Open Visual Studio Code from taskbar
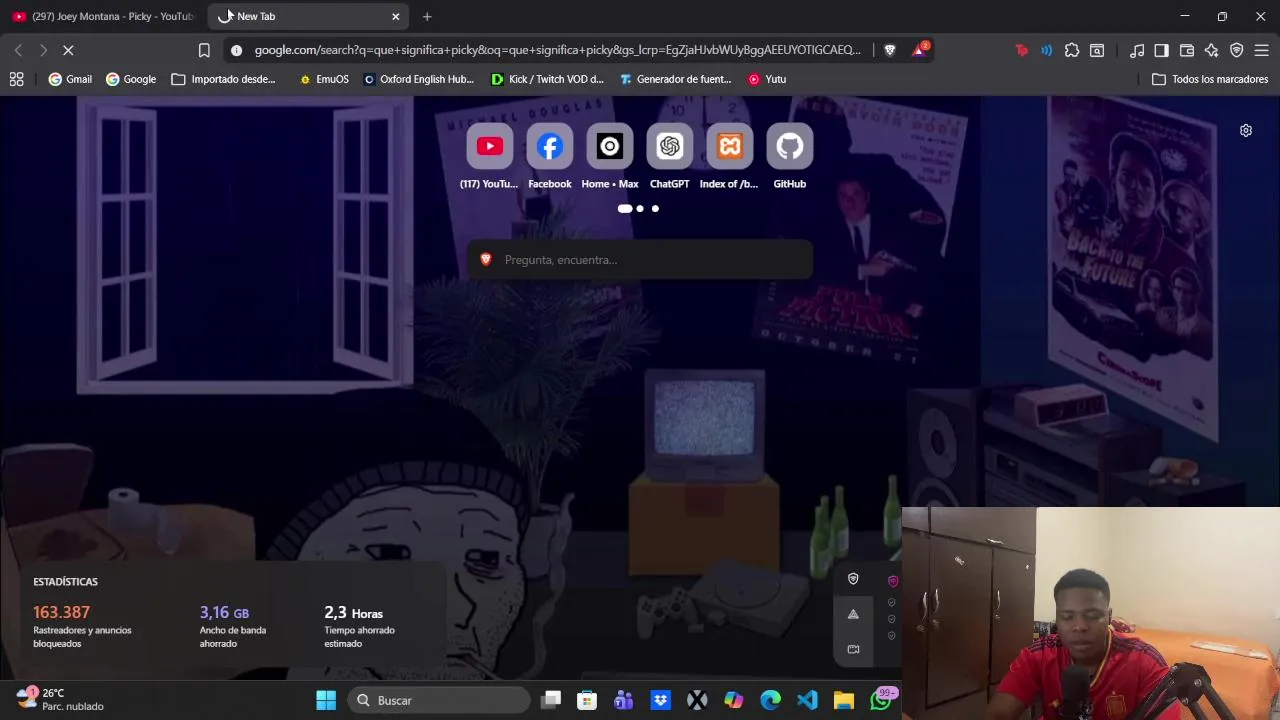The image size is (1280, 720). (807, 700)
